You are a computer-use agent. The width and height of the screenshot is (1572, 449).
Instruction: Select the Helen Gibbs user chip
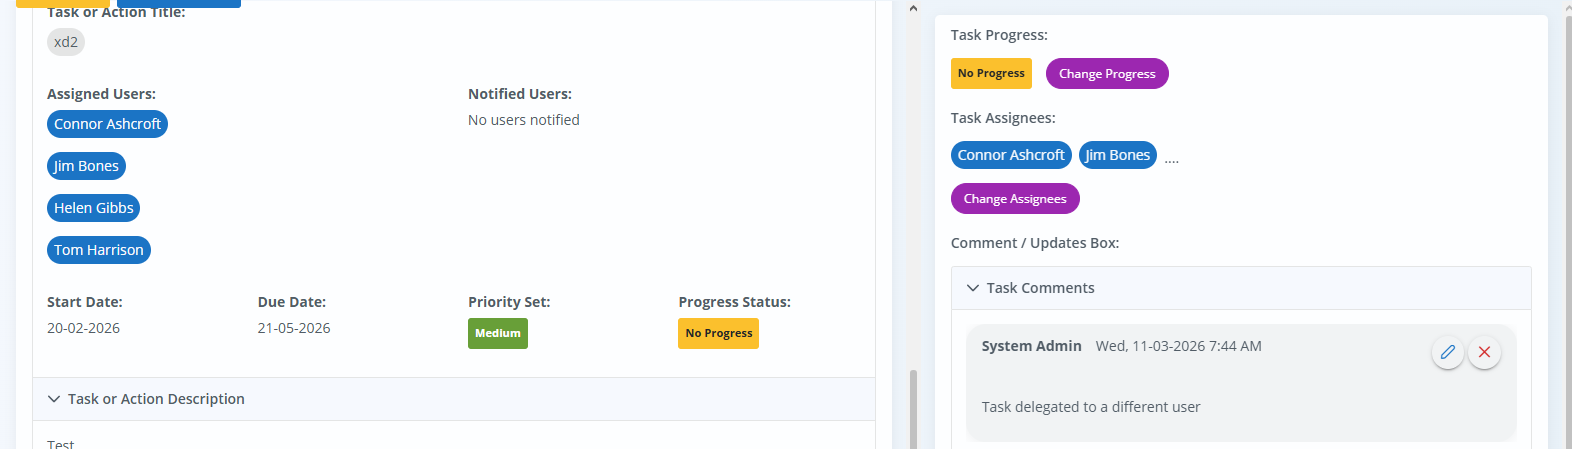coord(93,208)
